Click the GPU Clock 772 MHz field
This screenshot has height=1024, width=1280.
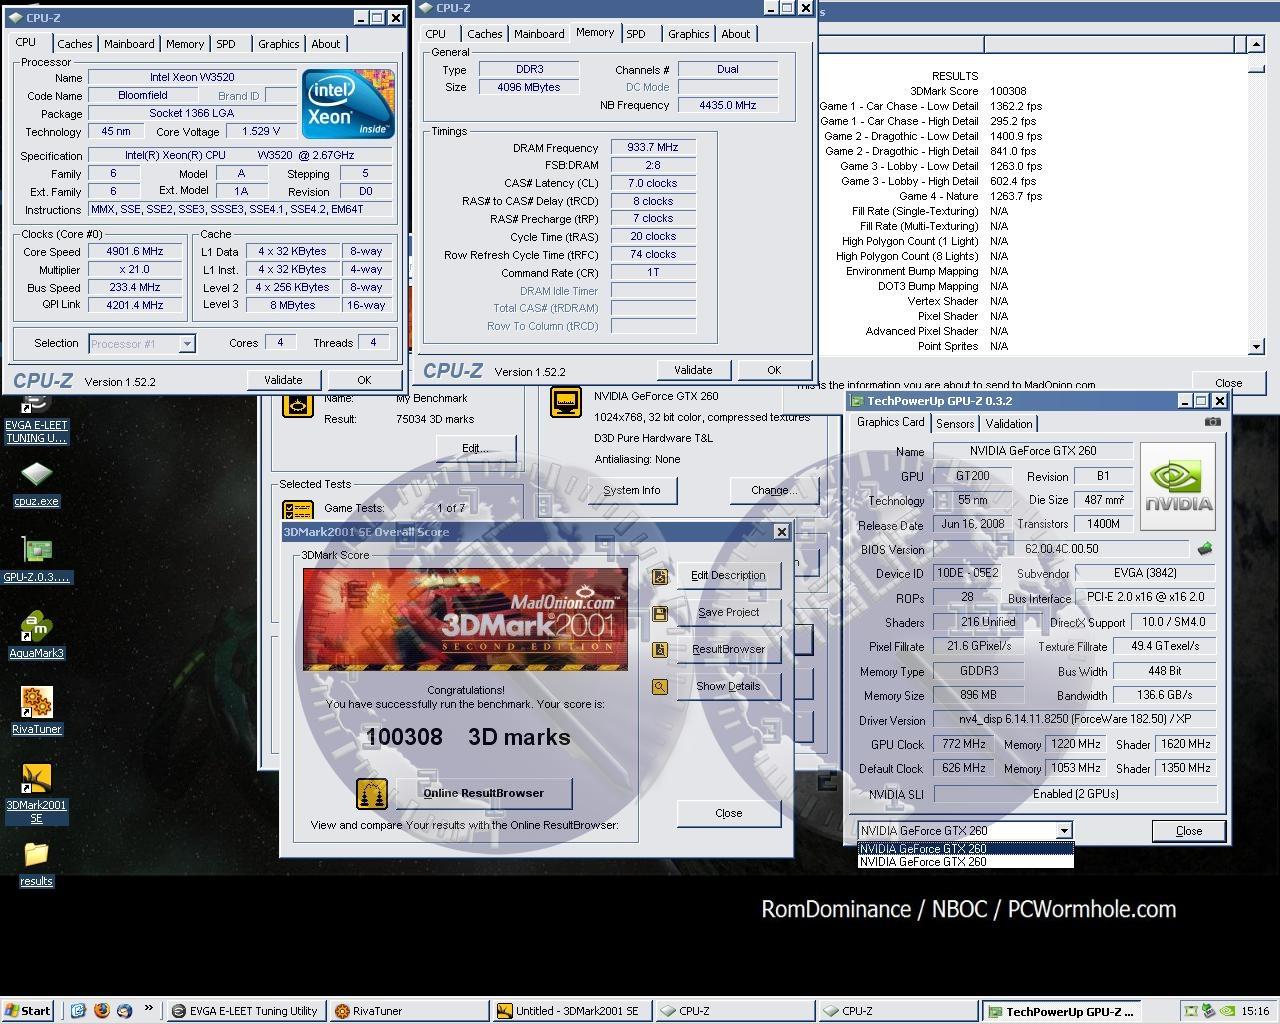pos(964,744)
